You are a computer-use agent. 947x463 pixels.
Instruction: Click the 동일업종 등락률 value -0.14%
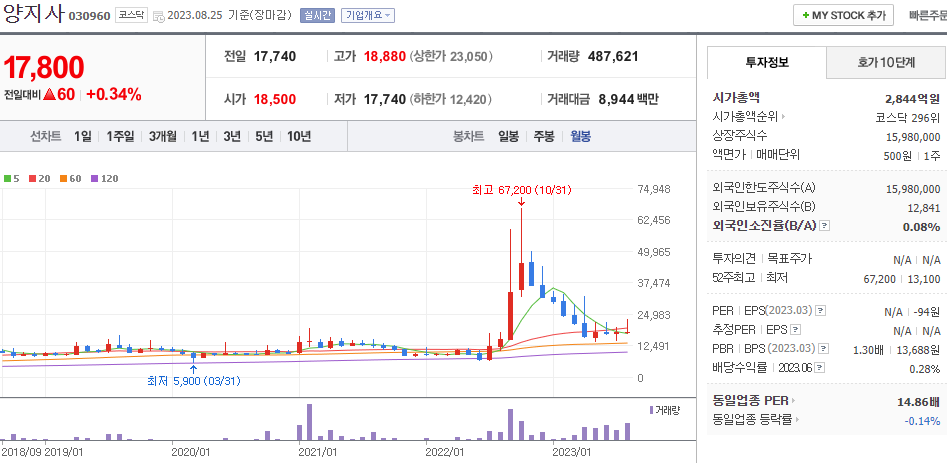(922, 421)
